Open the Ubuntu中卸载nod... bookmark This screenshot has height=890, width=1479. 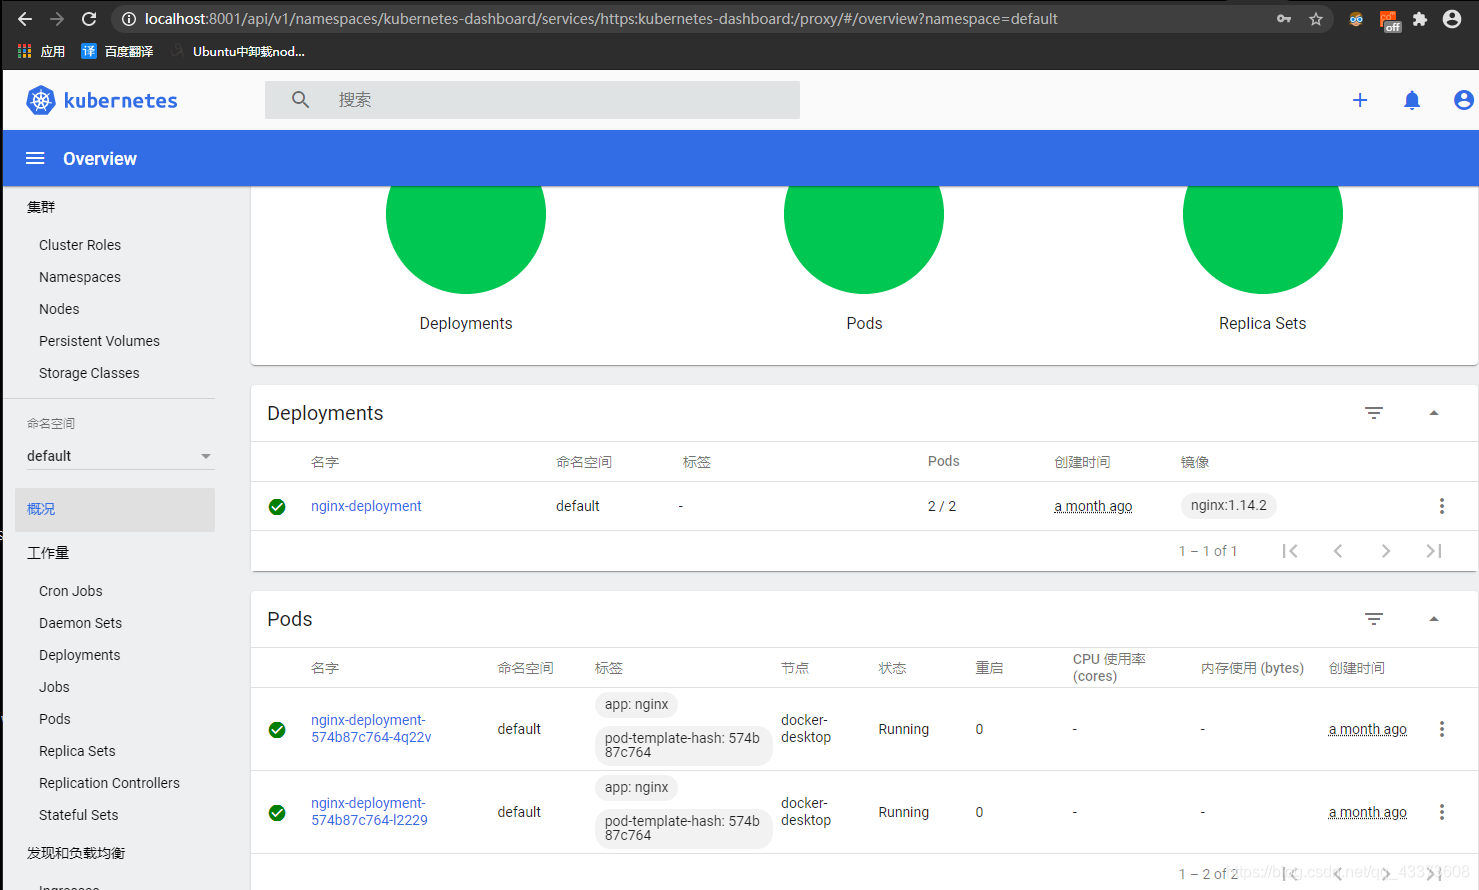tap(238, 51)
